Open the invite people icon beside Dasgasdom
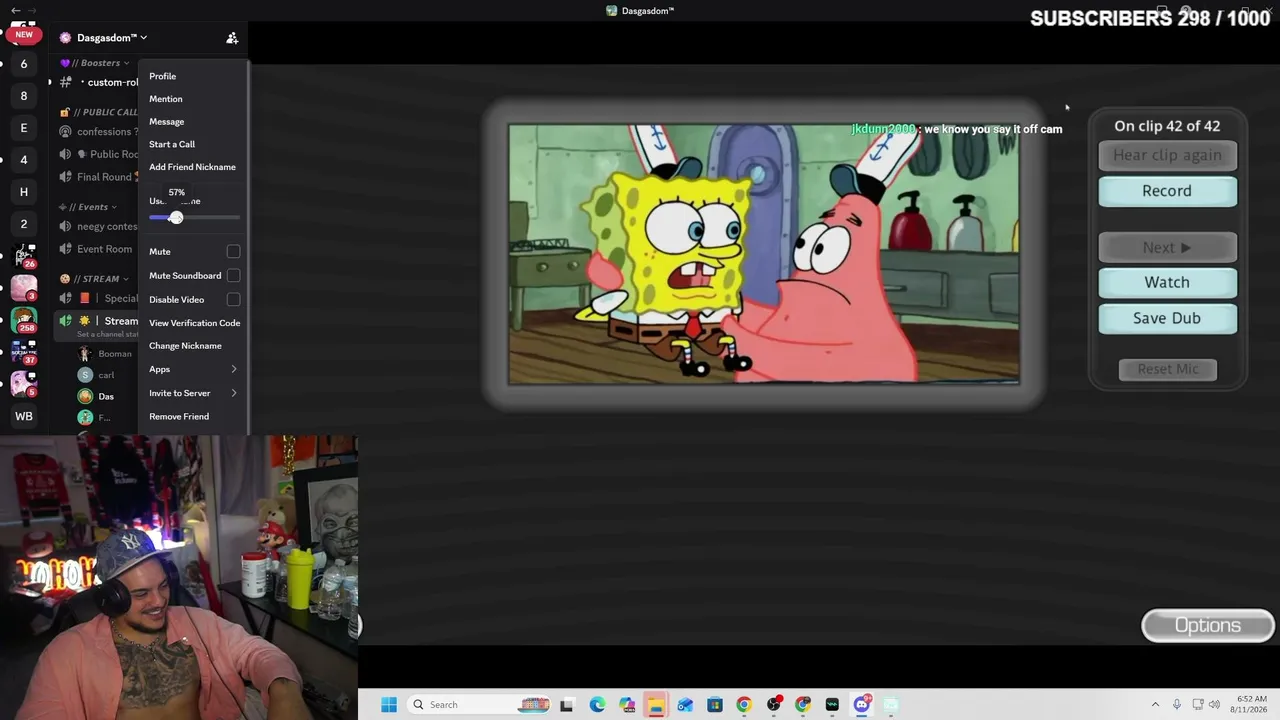Screen dimensions: 1280x720 (232, 38)
